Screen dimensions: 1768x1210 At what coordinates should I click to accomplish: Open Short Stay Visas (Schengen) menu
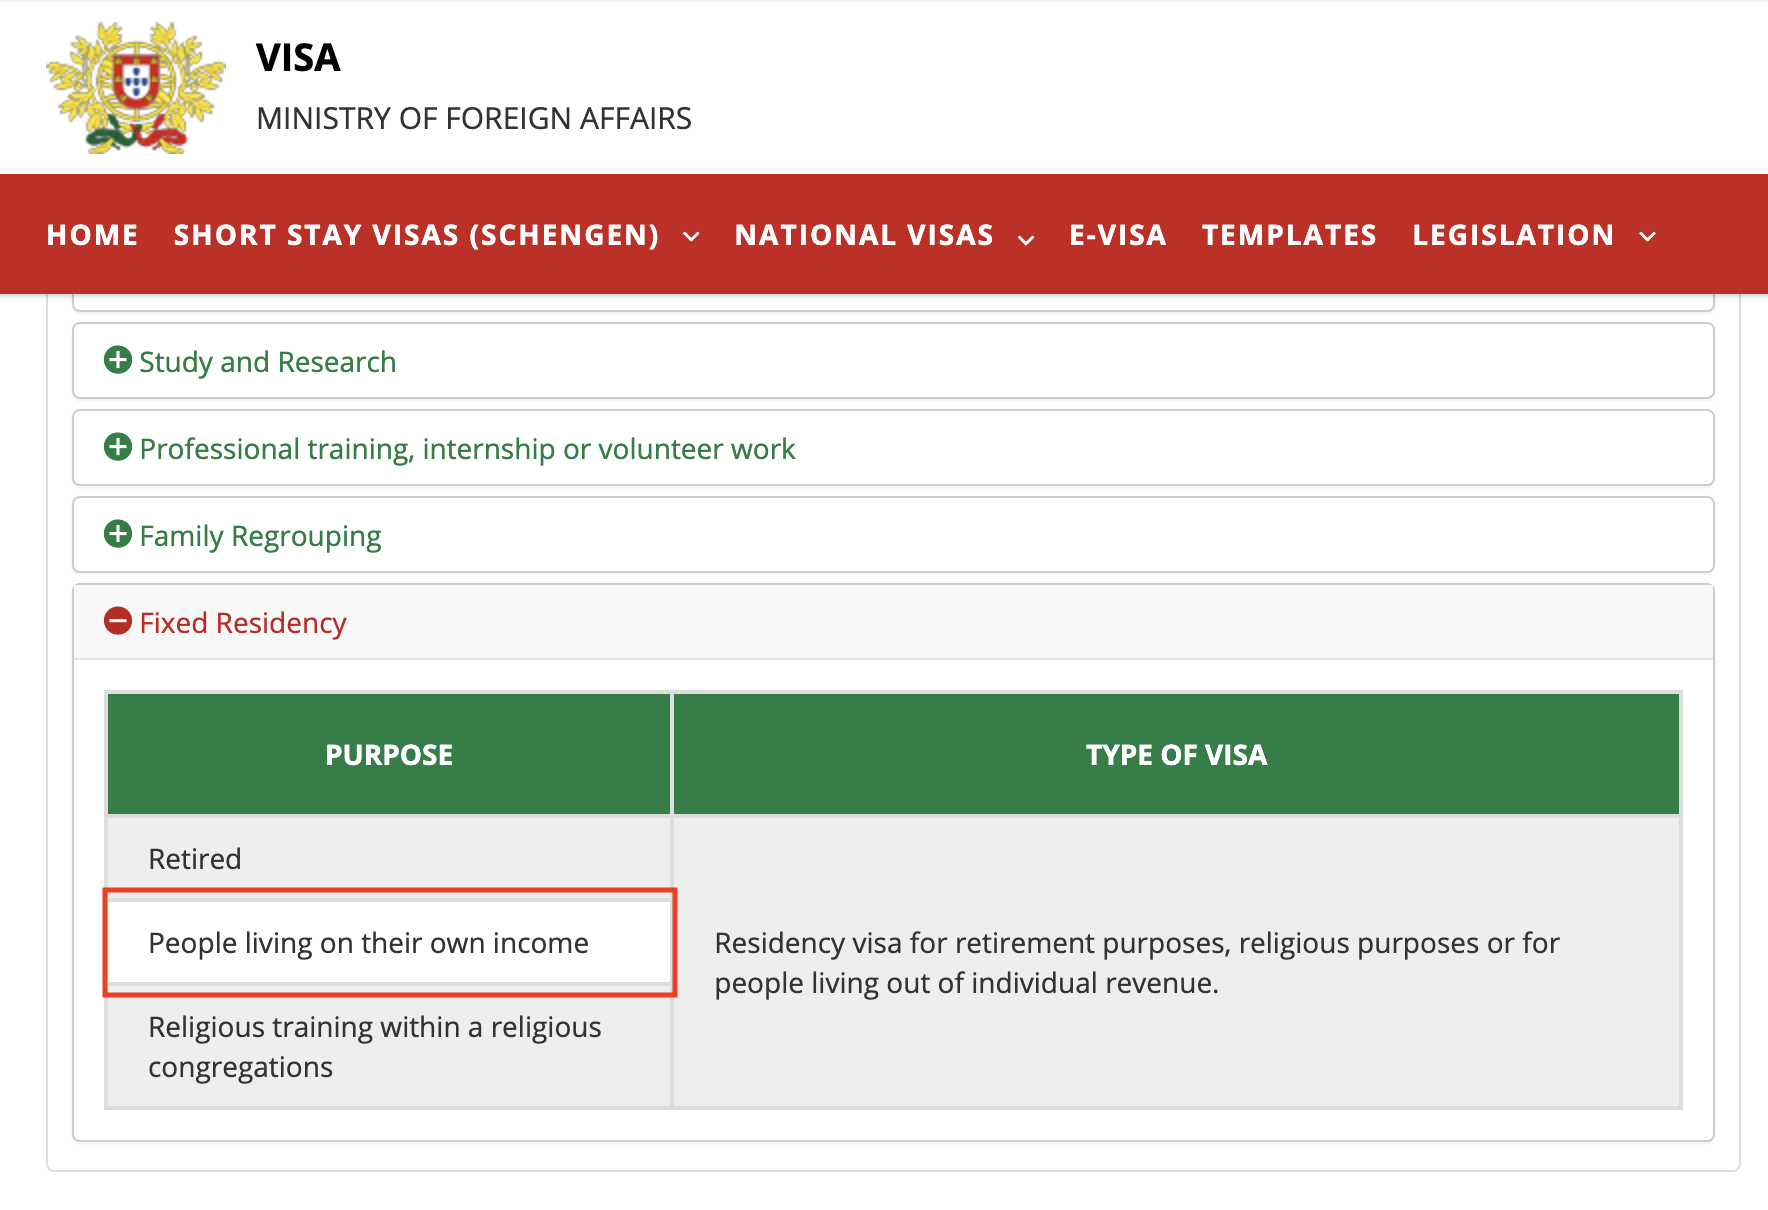pos(416,235)
